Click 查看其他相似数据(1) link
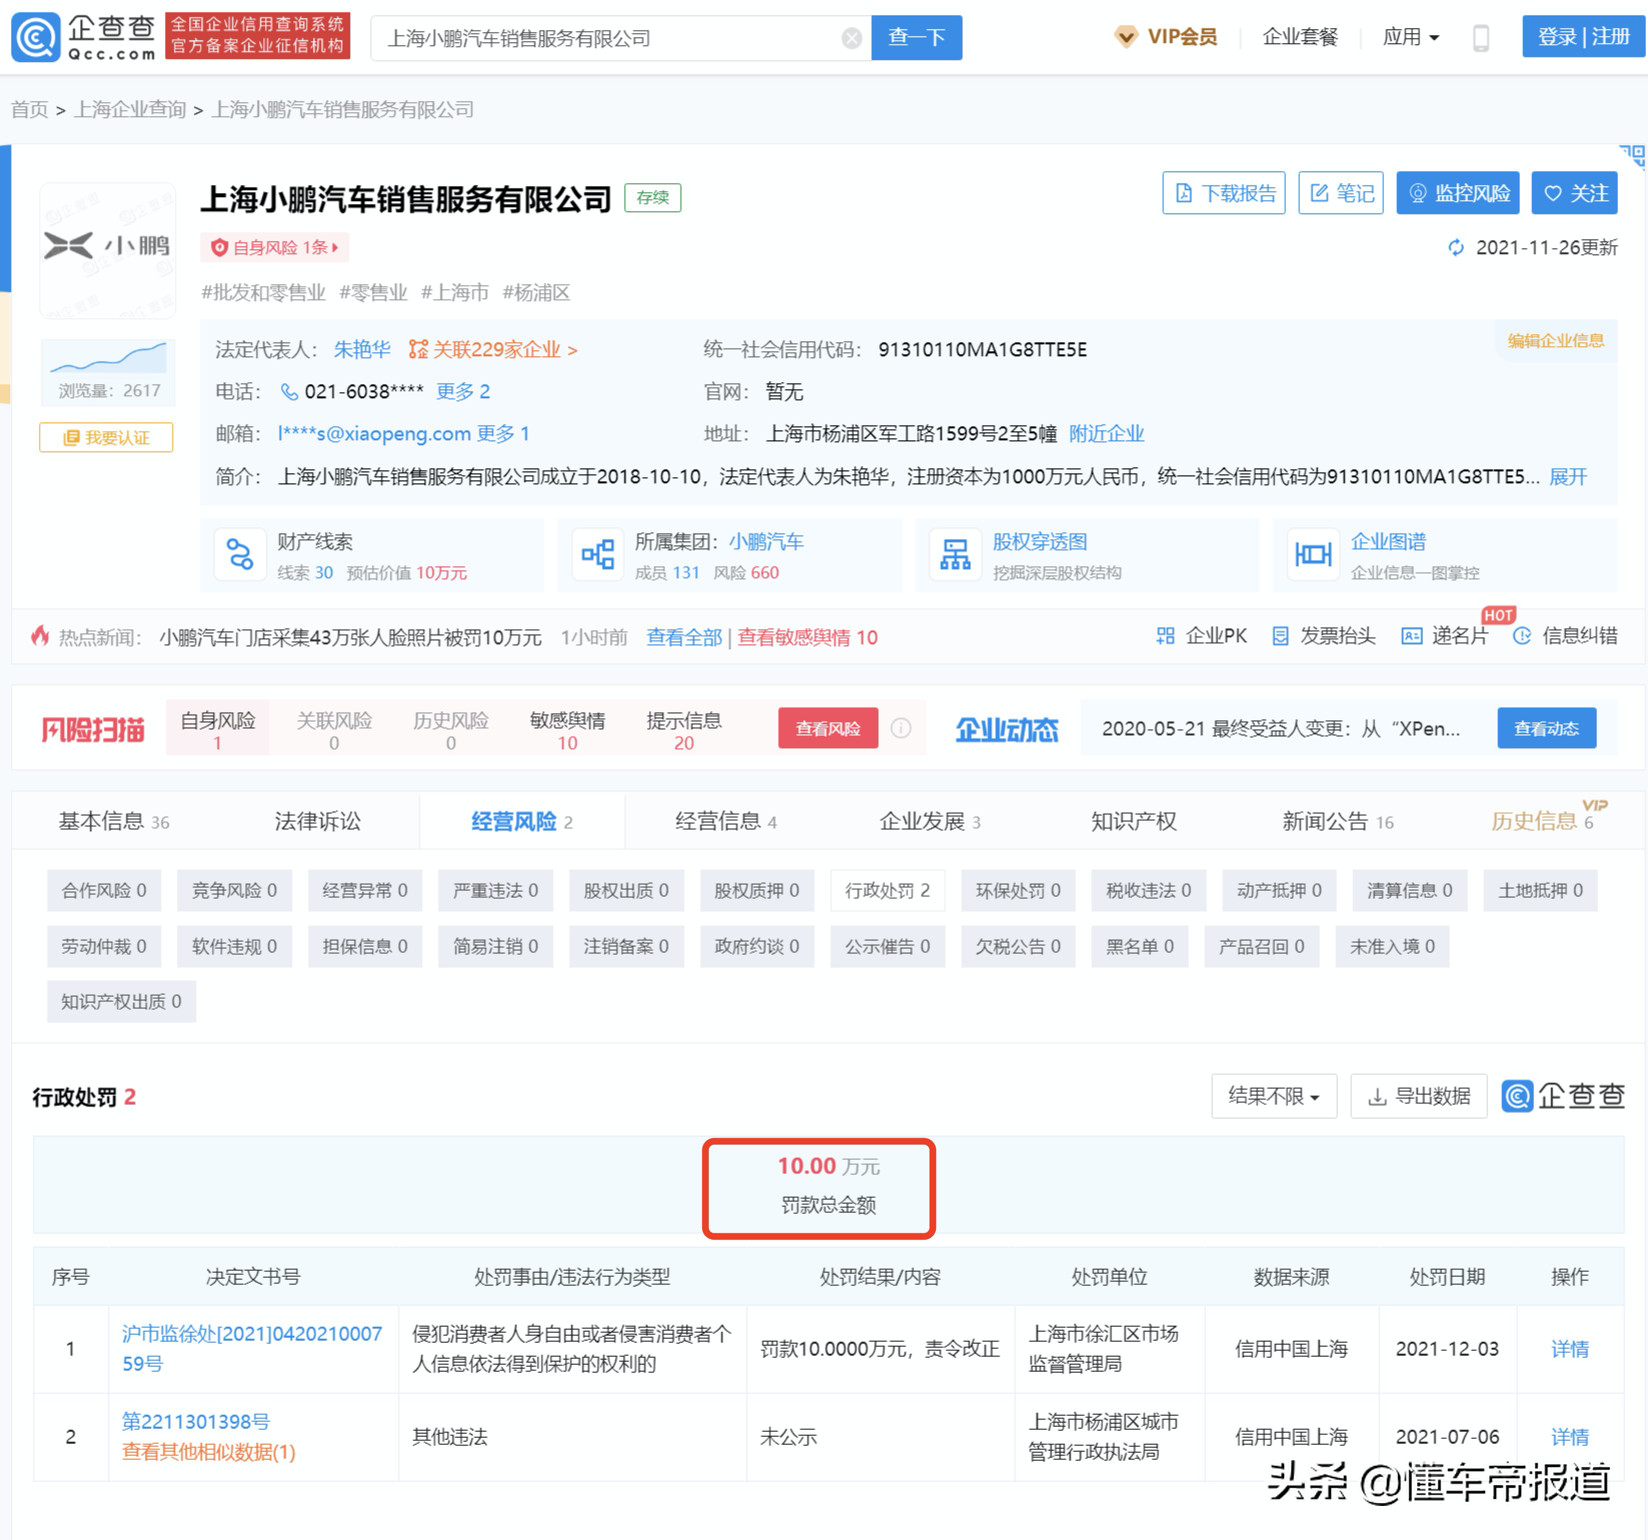This screenshot has width=1648, height=1540. (x=208, y=1451)
